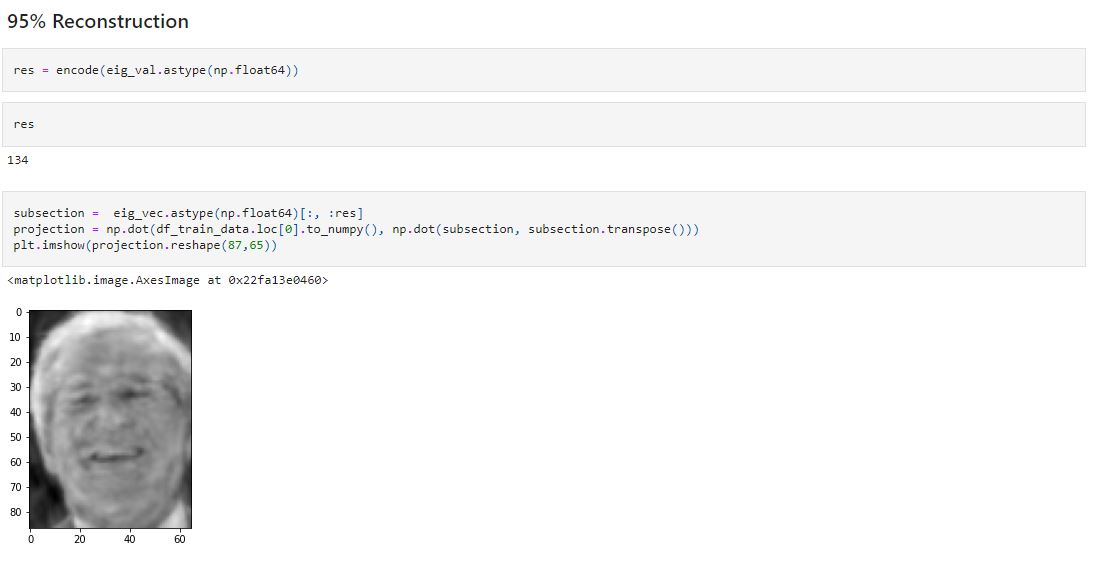Place cursor on the subsection assignment line
The height and width of the screenshot is (561, 1097).
[188, 213]
